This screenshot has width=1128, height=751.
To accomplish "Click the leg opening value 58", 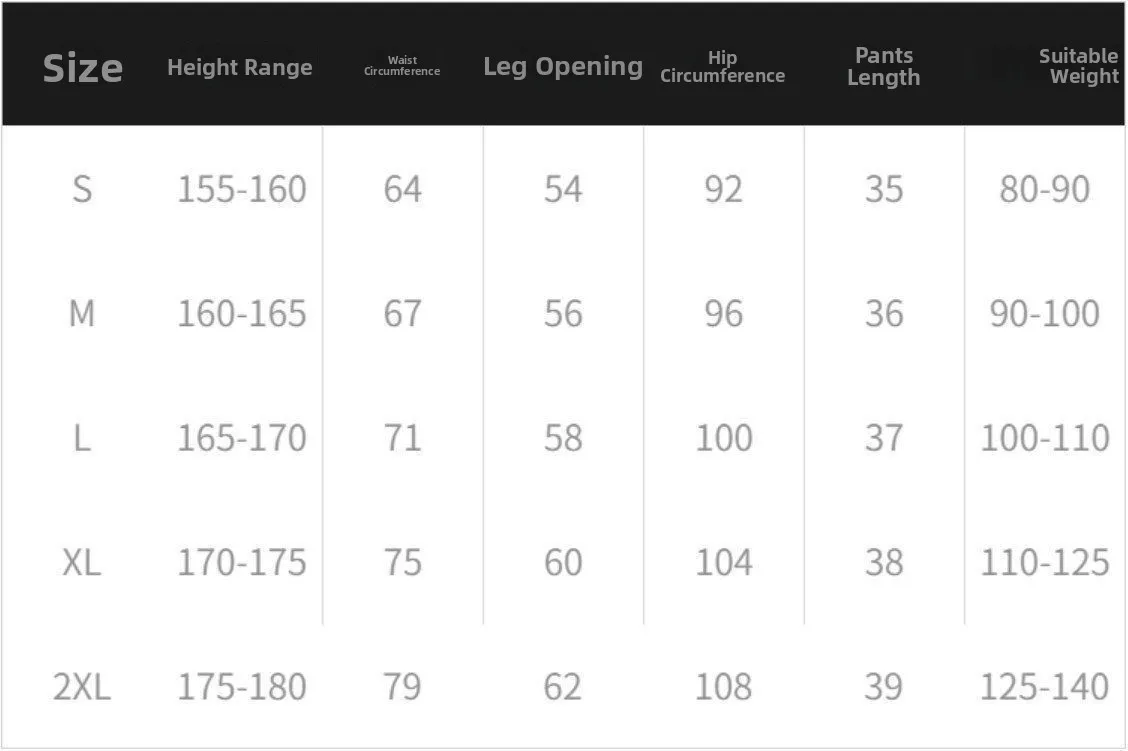I will 563,438.
